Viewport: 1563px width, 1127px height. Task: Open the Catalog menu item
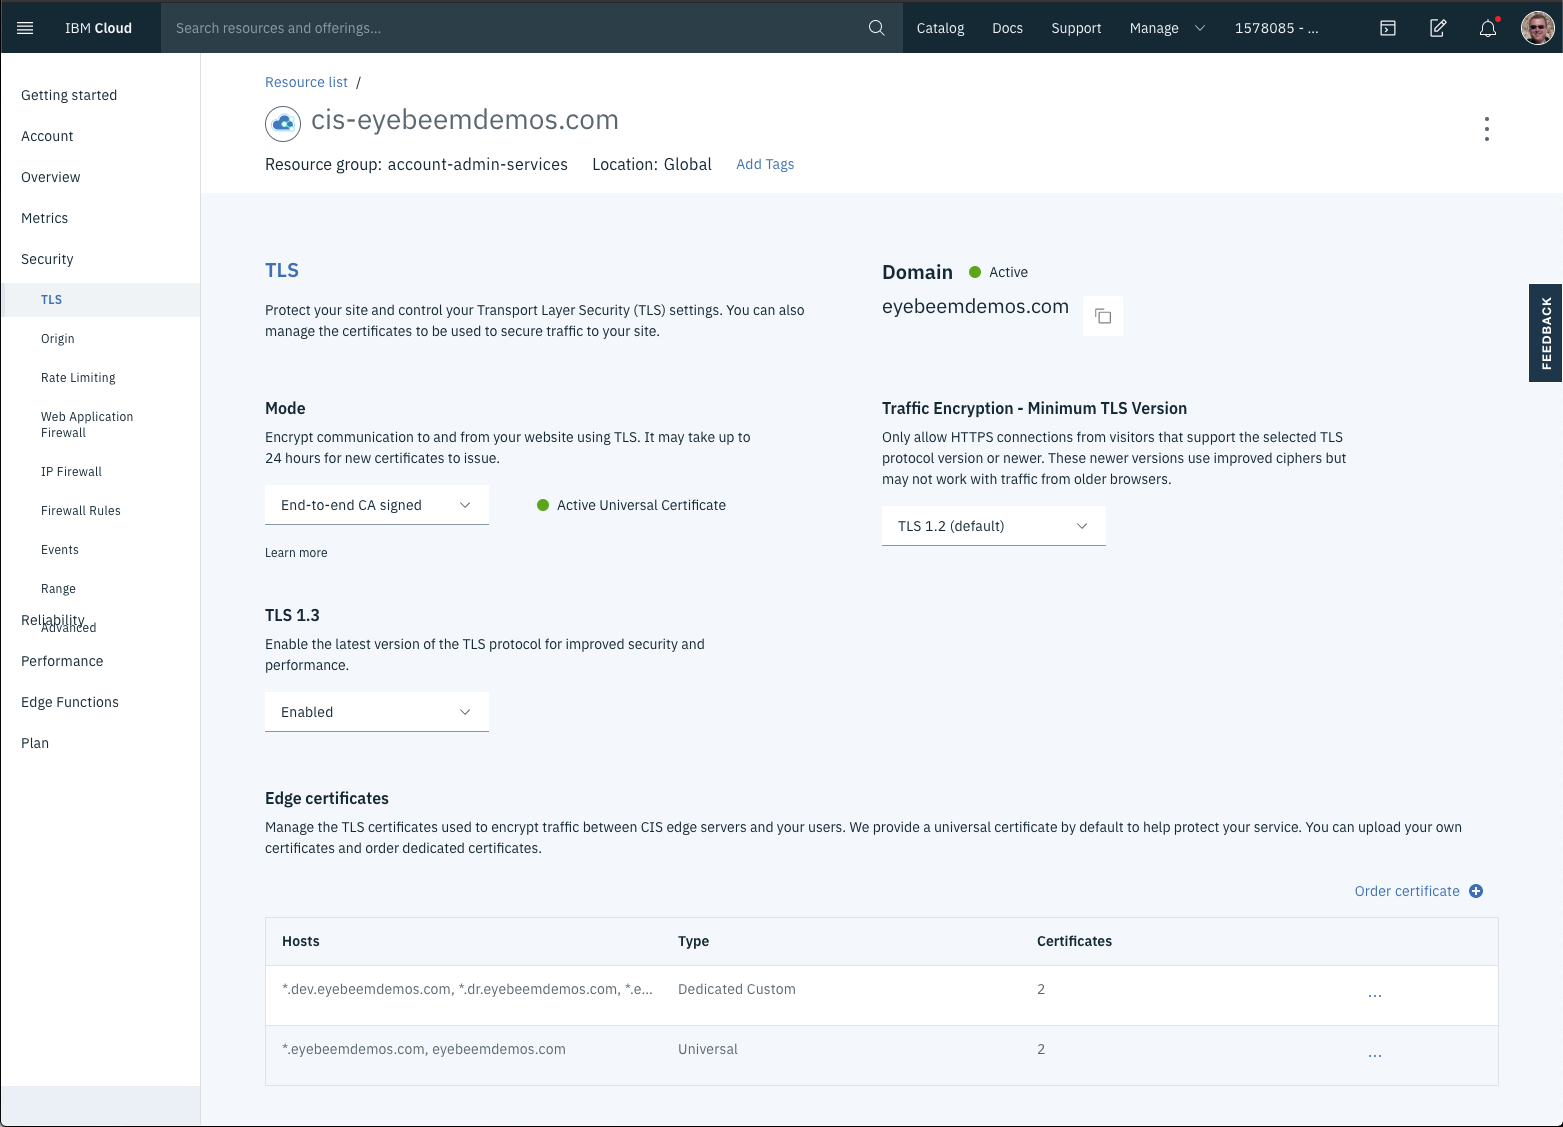940,28
